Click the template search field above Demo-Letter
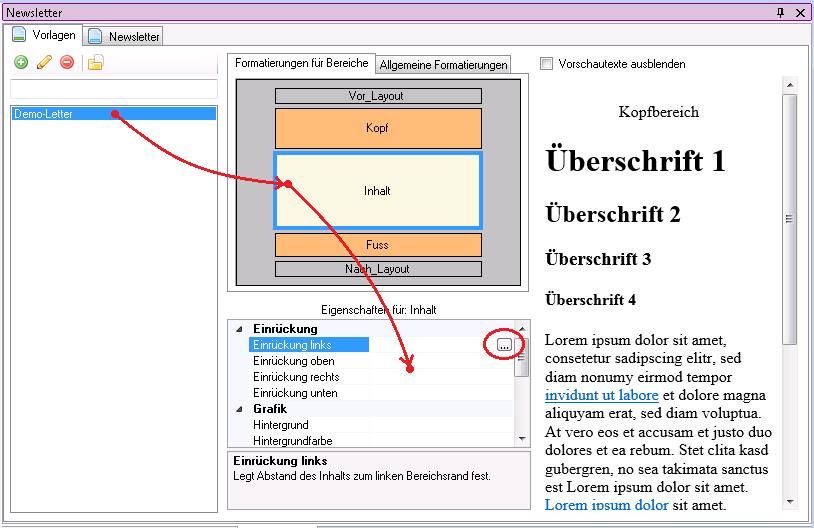Image resolution: width=814 pixels, height=528 pixels. tap(114, 89)
